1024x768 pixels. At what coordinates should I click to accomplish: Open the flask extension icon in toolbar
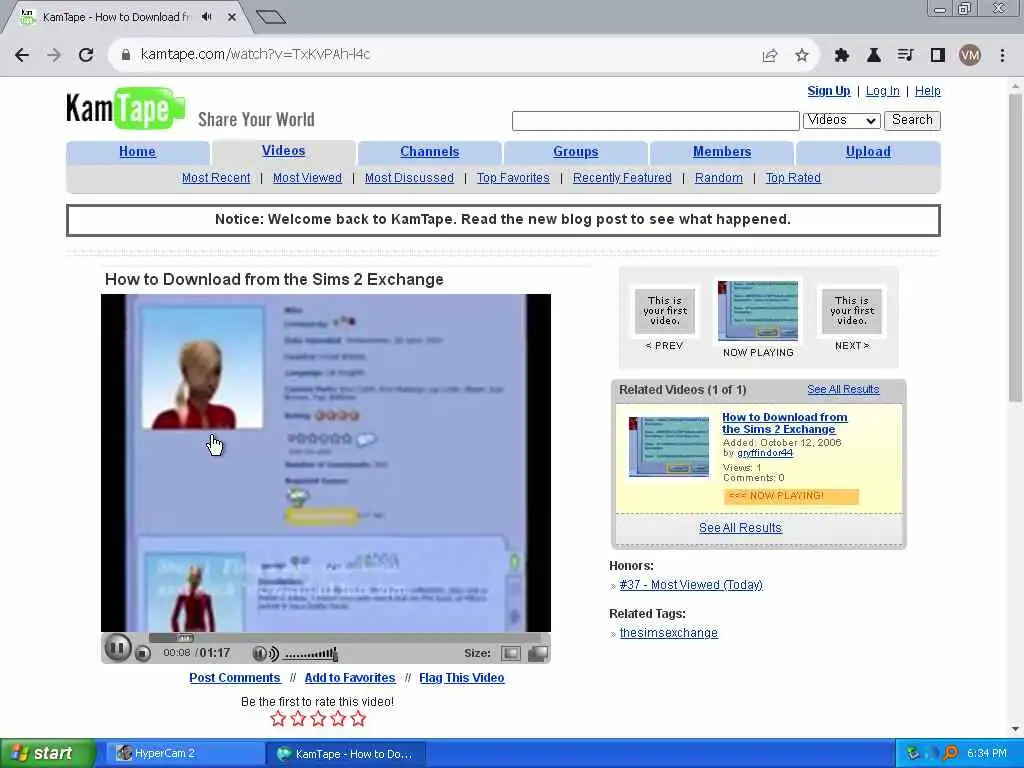point(873,56)
